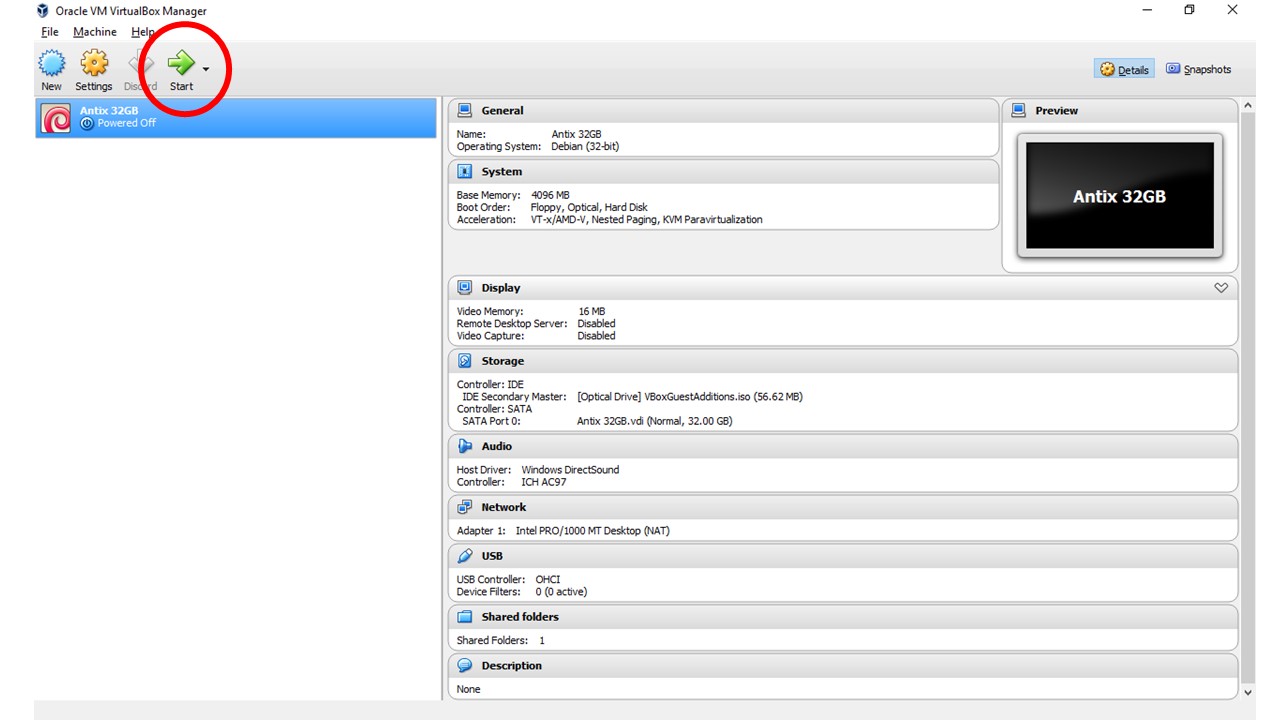The image size is (1280, 720).
Task: Click the Network section adapter icon
Action: 465,507
